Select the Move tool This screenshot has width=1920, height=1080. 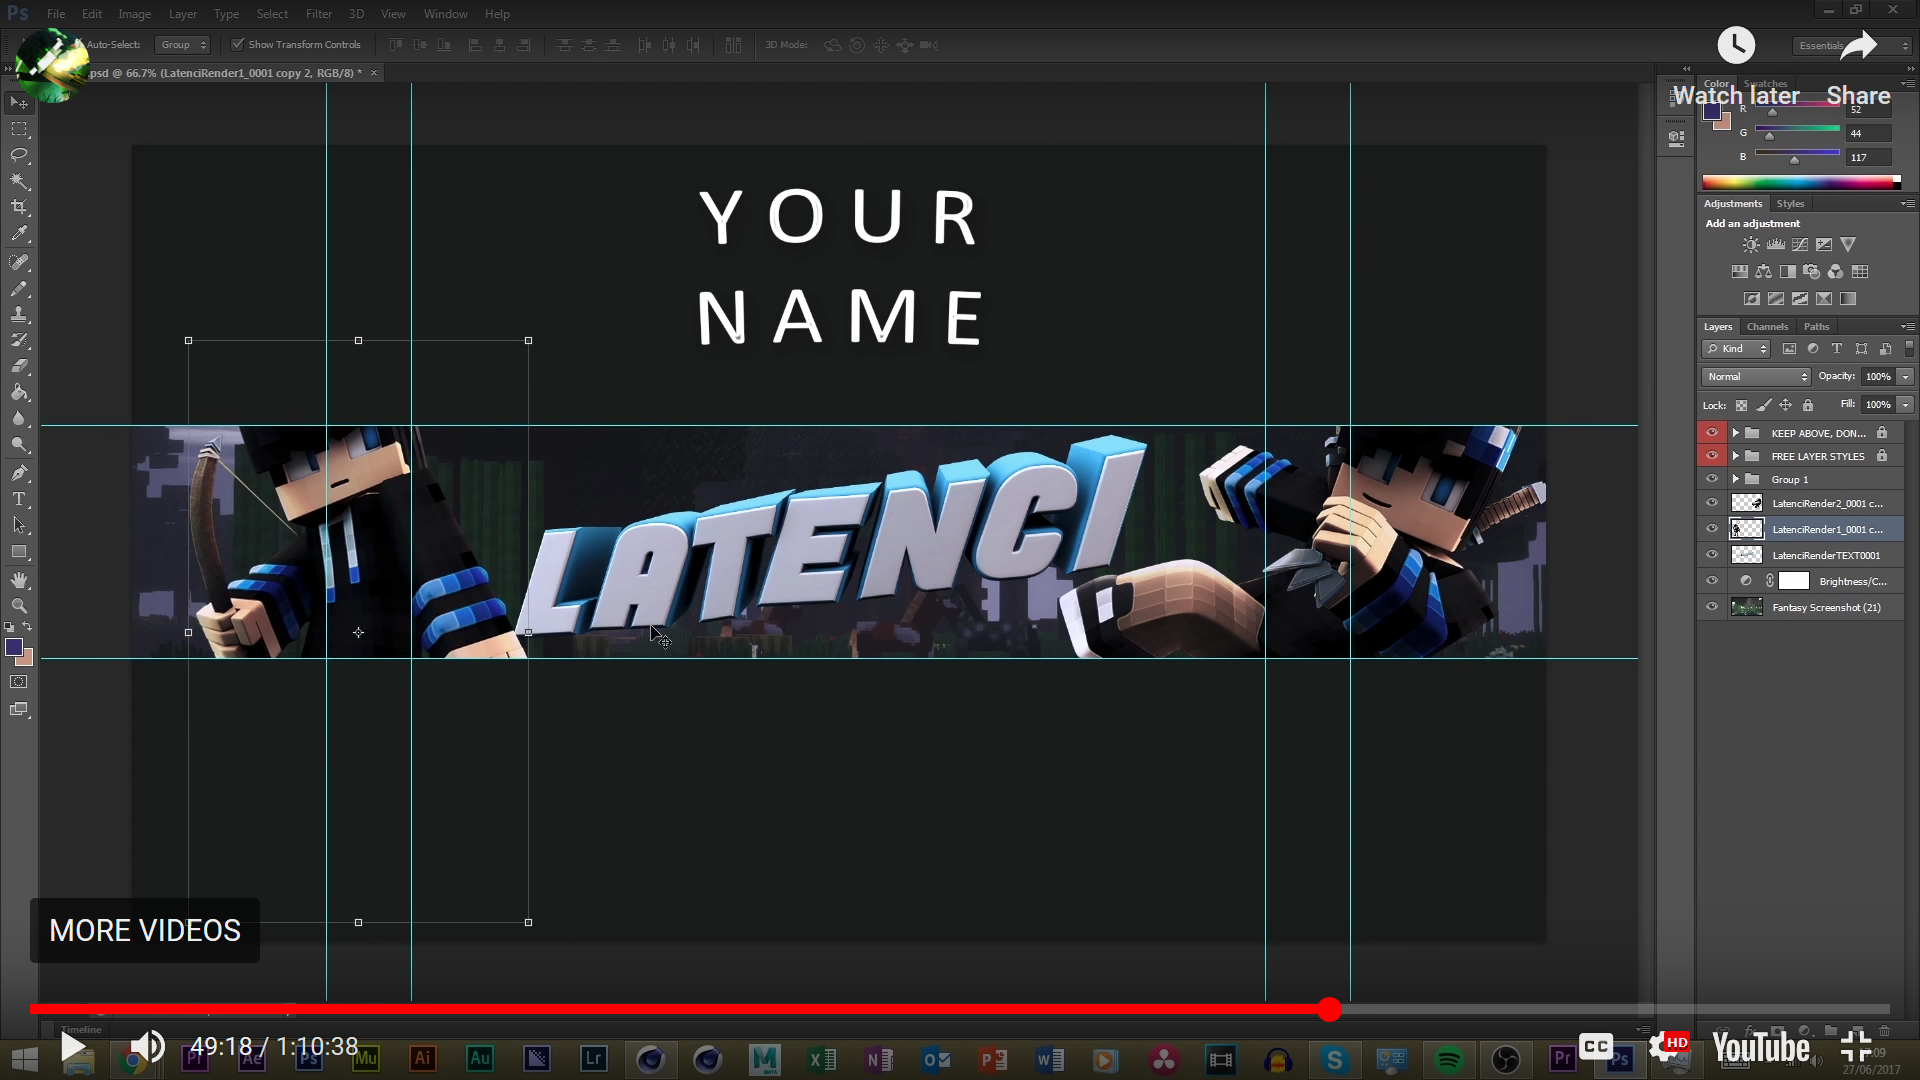click(19, 103)
